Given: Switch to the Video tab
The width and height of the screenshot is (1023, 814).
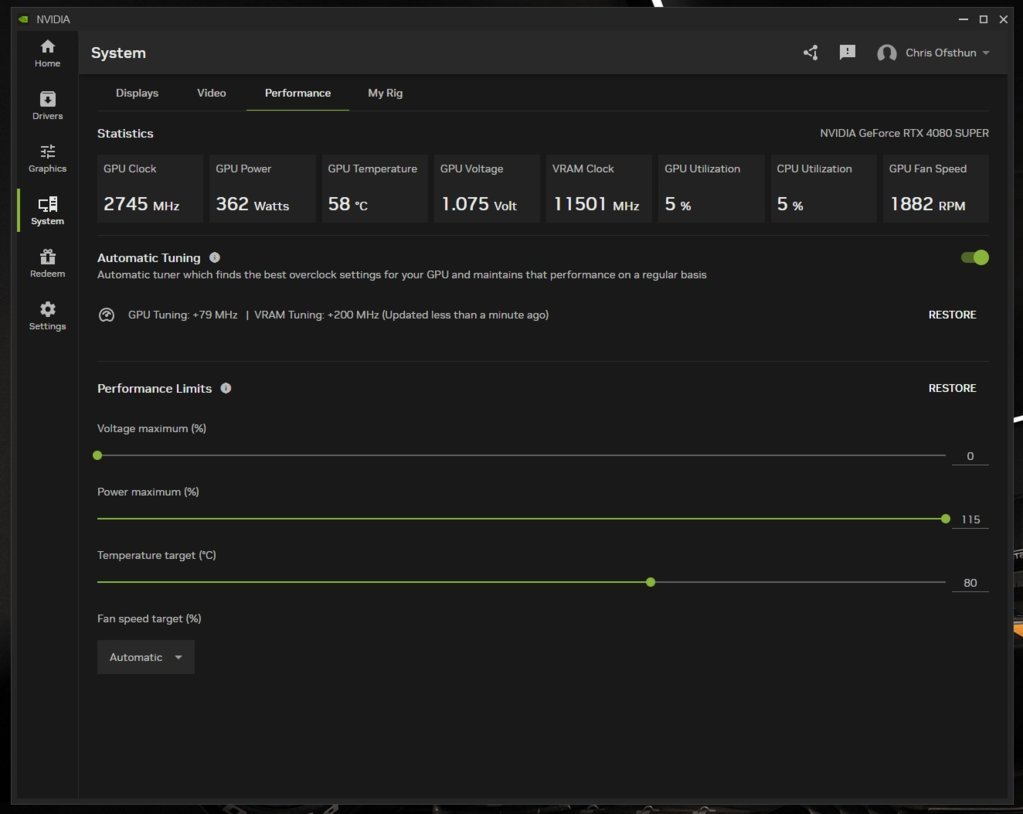Looking at the screenshot, I should [x=211, y=93].
